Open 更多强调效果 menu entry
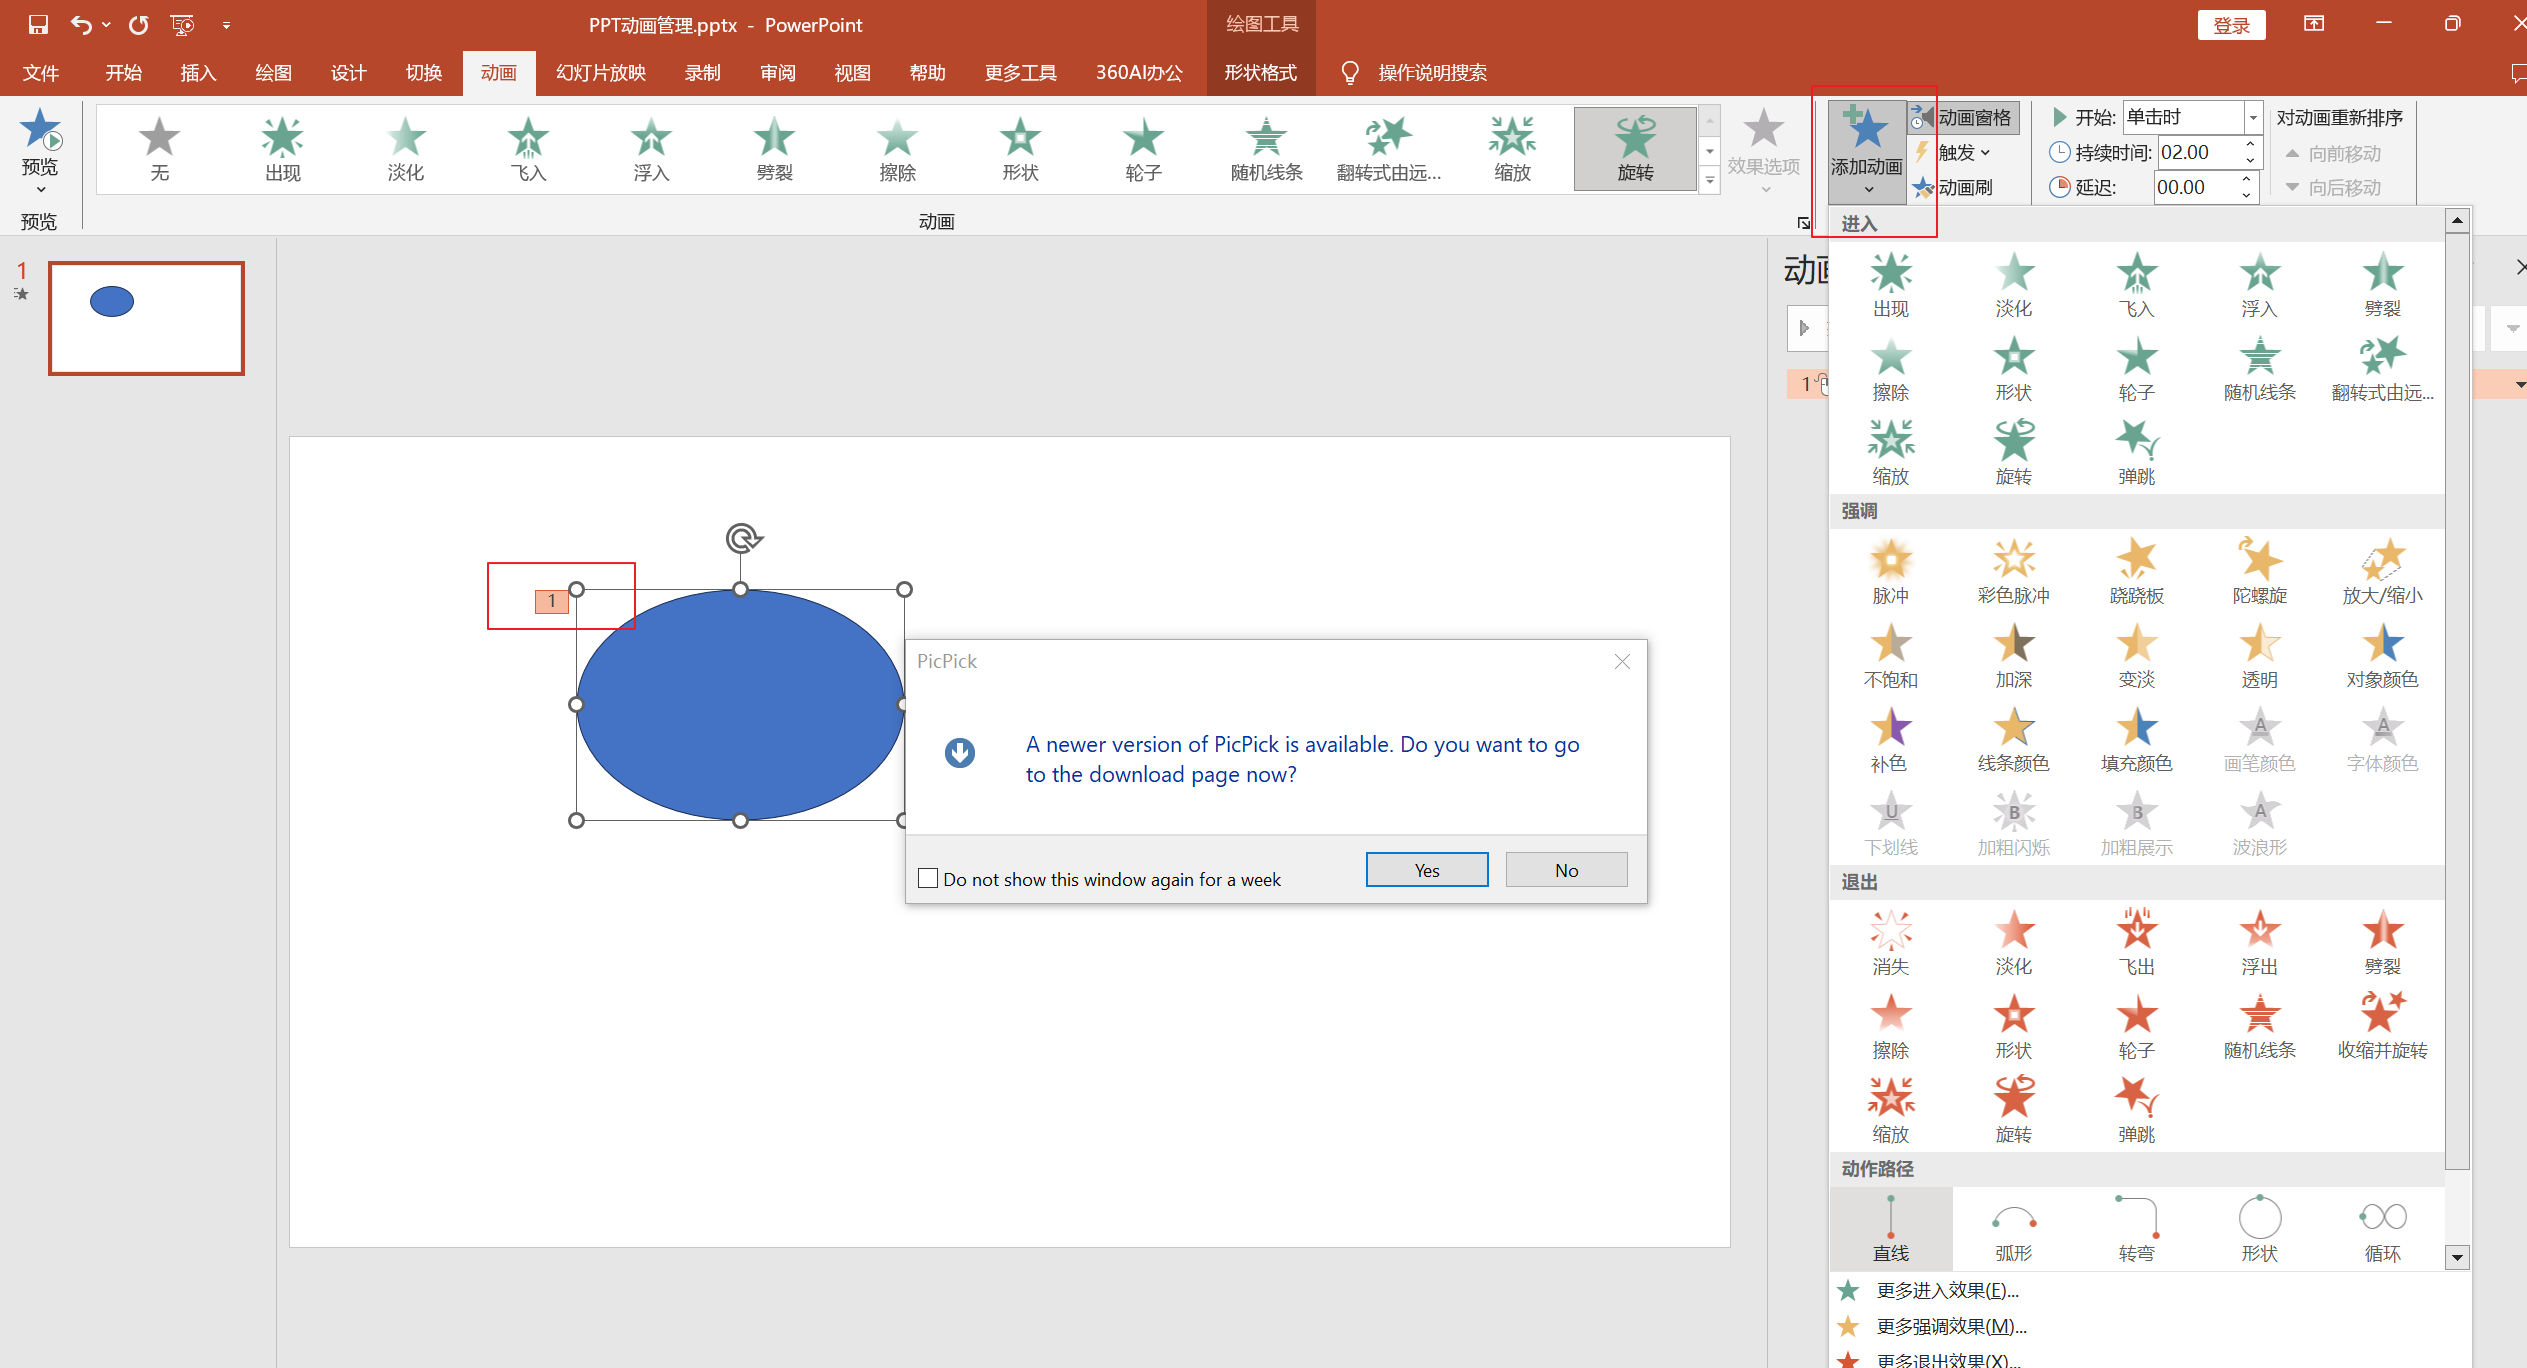This screenshot has height=1368, width=2527. point(1950,1326)
